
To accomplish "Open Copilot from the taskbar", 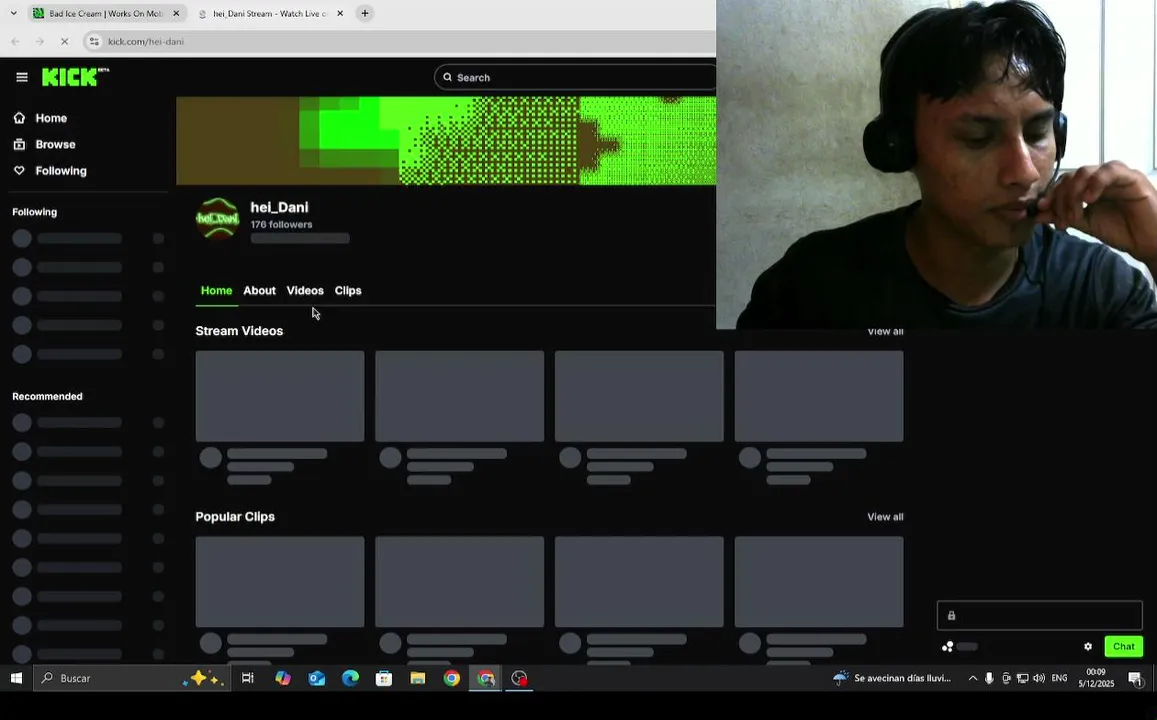I will click(x=283, y=678).
